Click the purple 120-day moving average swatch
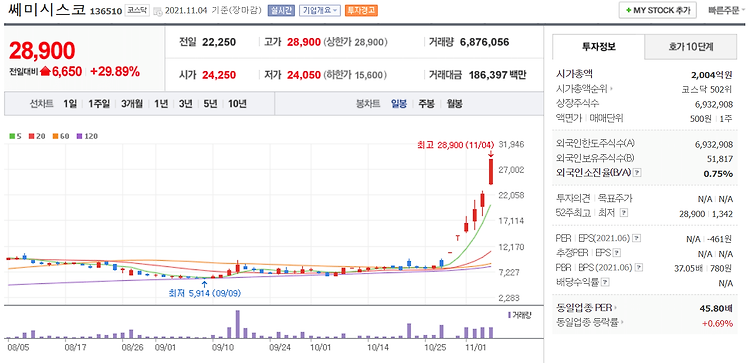The height and width of the screenshot is (363, 750). (x=79, y=136)
